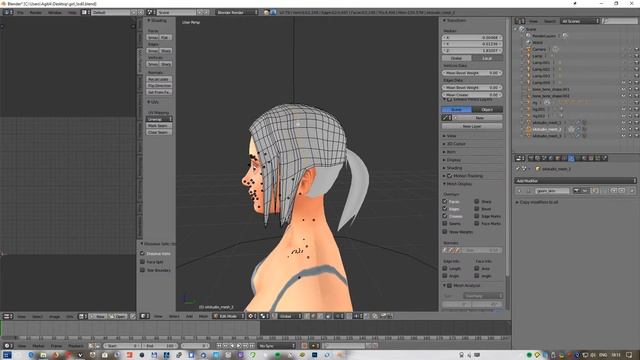Image resolution: width=640 pixels, height=360 pixels.
Task: Expand the Display panel
Action: pos(452,160)
